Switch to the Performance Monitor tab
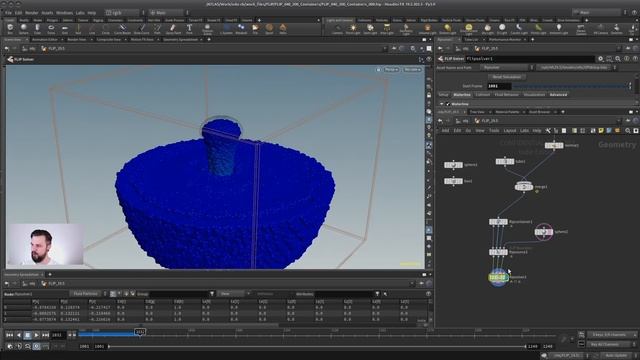Viewport: 640px width, 360px height. 504,40
